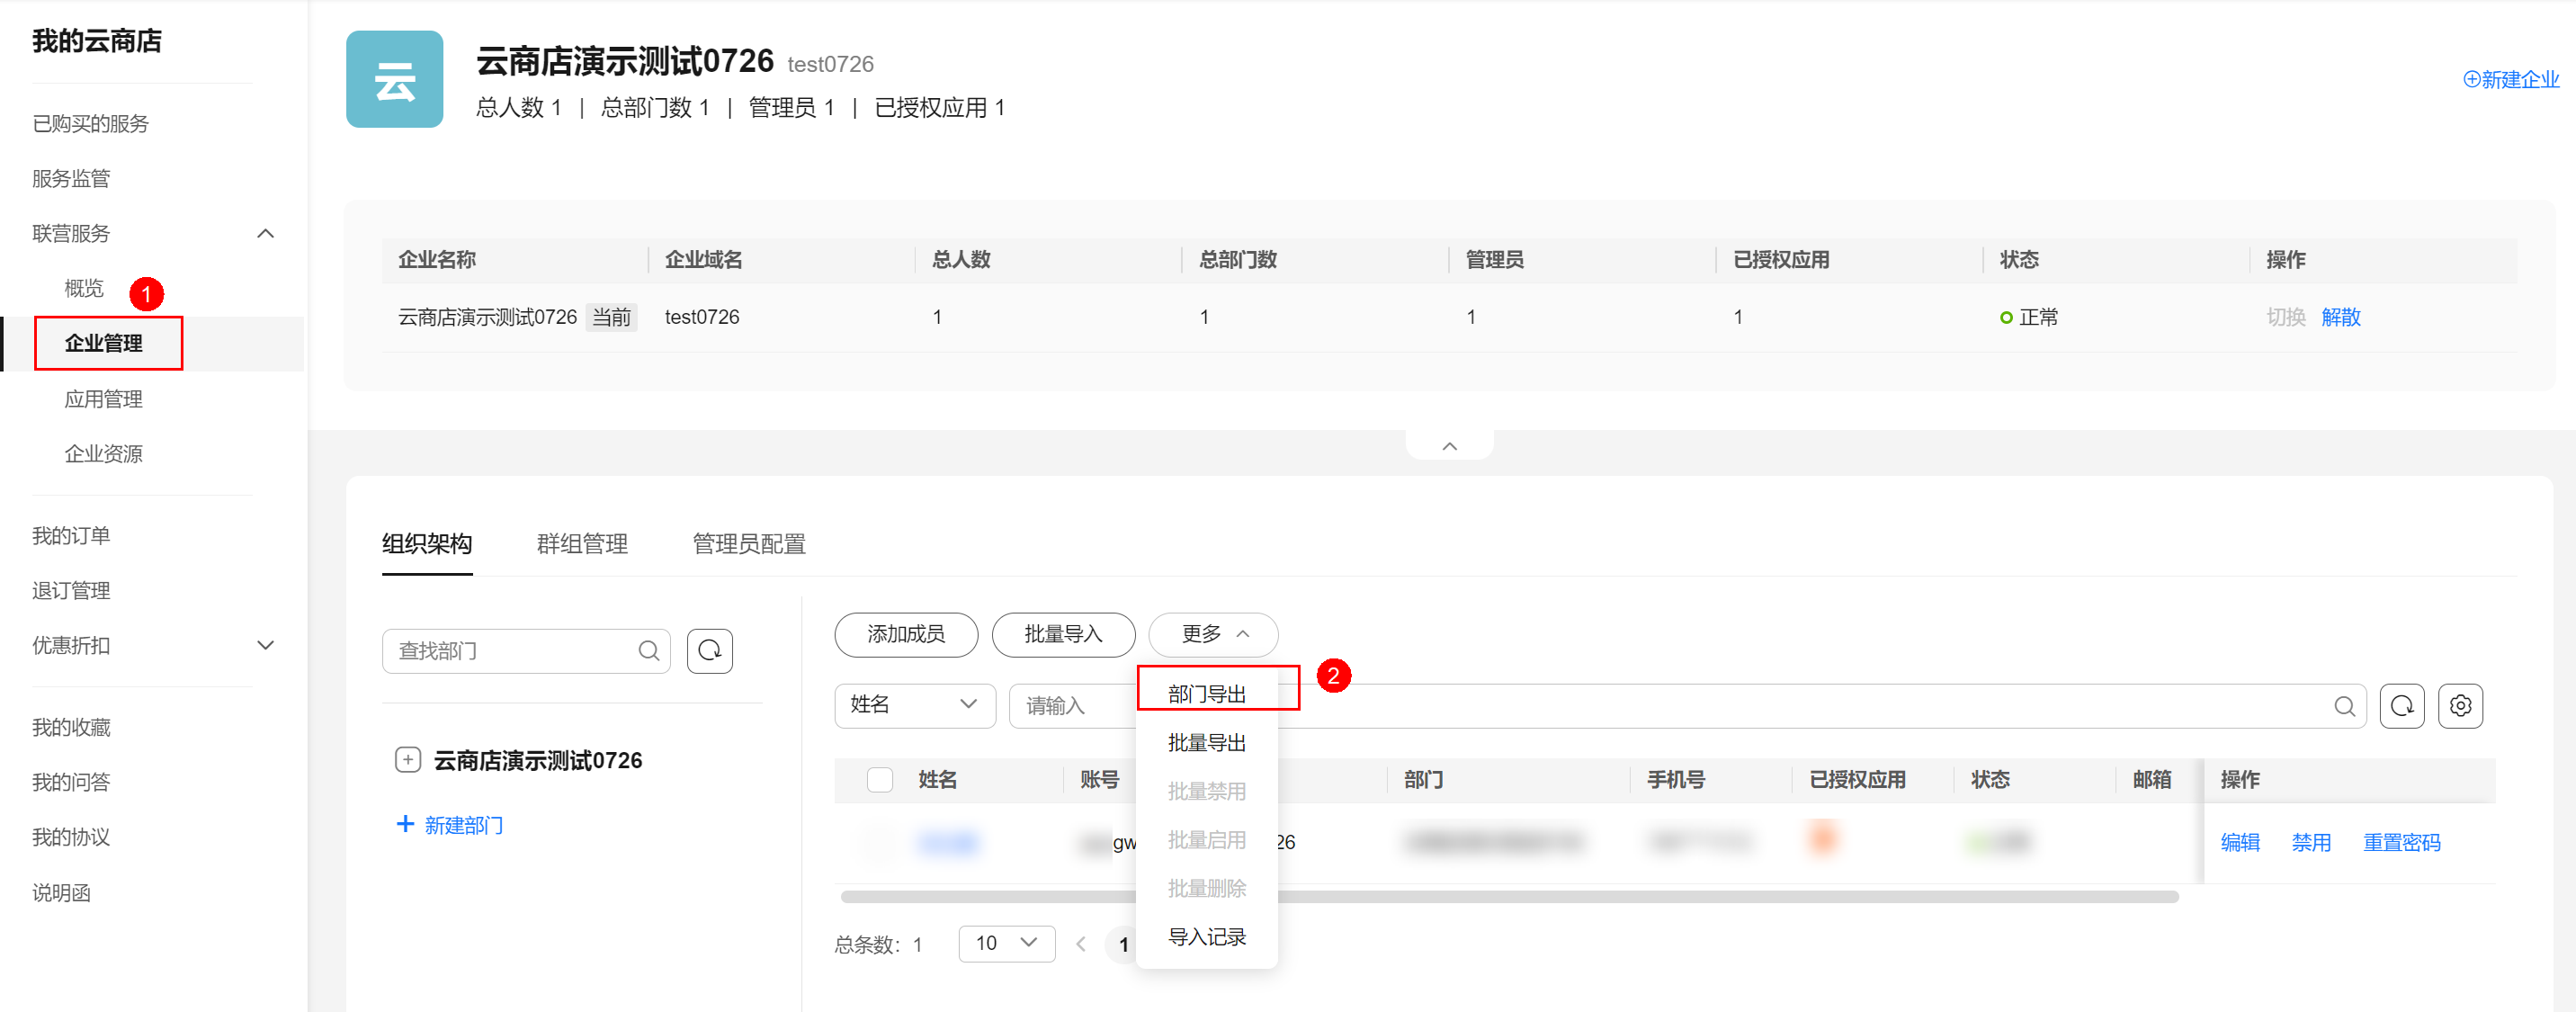Screen dimensions: 2576x1012
Task: Toggle selection of the table header checkbox off
Action: [x=880, y=779]
